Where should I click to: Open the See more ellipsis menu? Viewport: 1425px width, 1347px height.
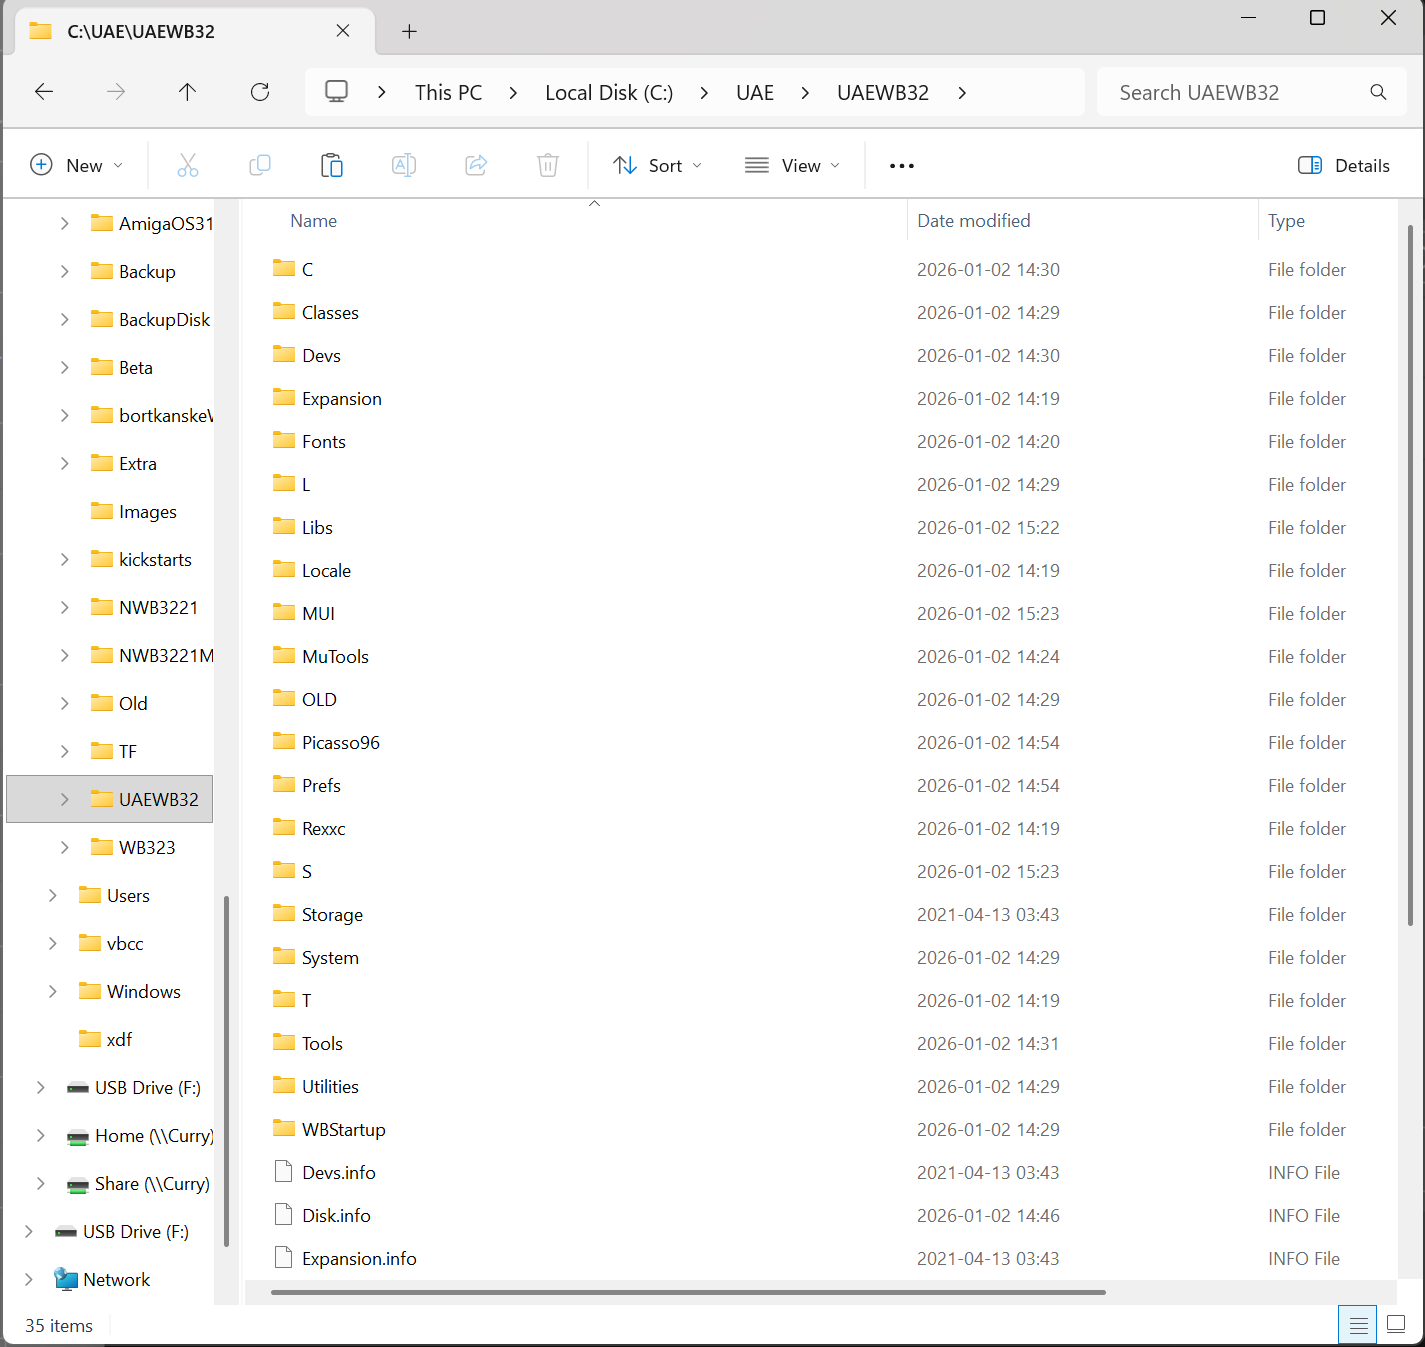[x=901, y=165]
